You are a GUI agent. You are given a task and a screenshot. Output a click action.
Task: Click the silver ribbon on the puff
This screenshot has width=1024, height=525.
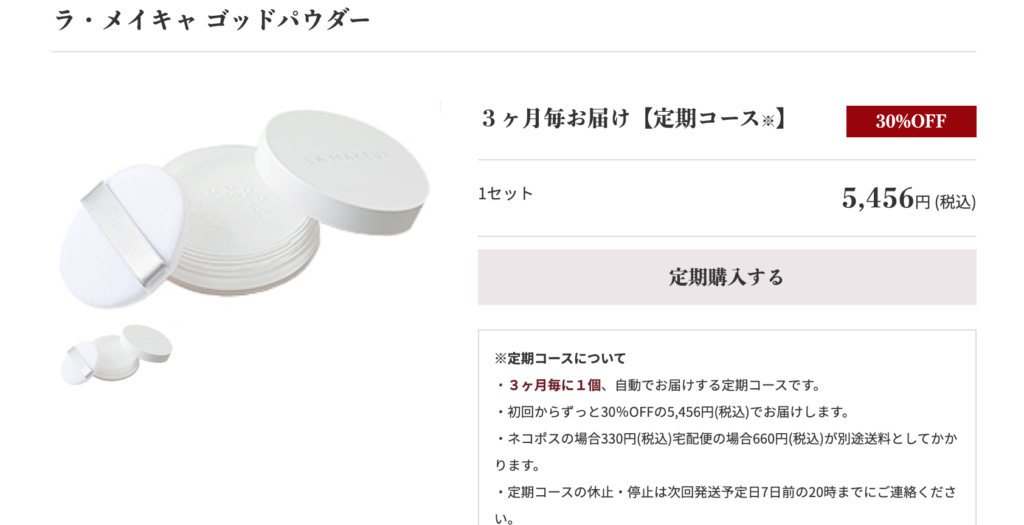124,234
